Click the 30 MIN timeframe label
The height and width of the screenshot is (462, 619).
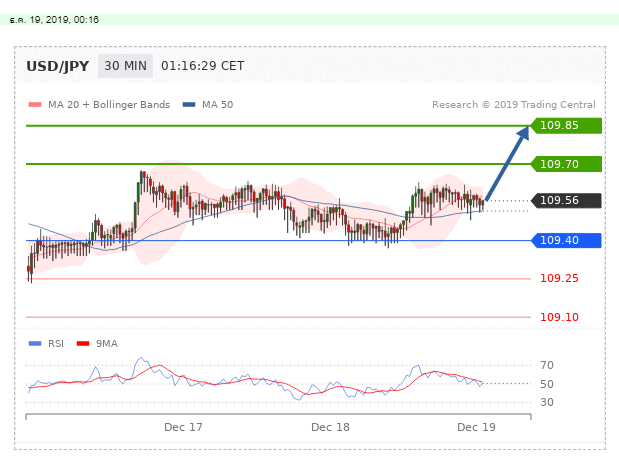coord(125,66)
